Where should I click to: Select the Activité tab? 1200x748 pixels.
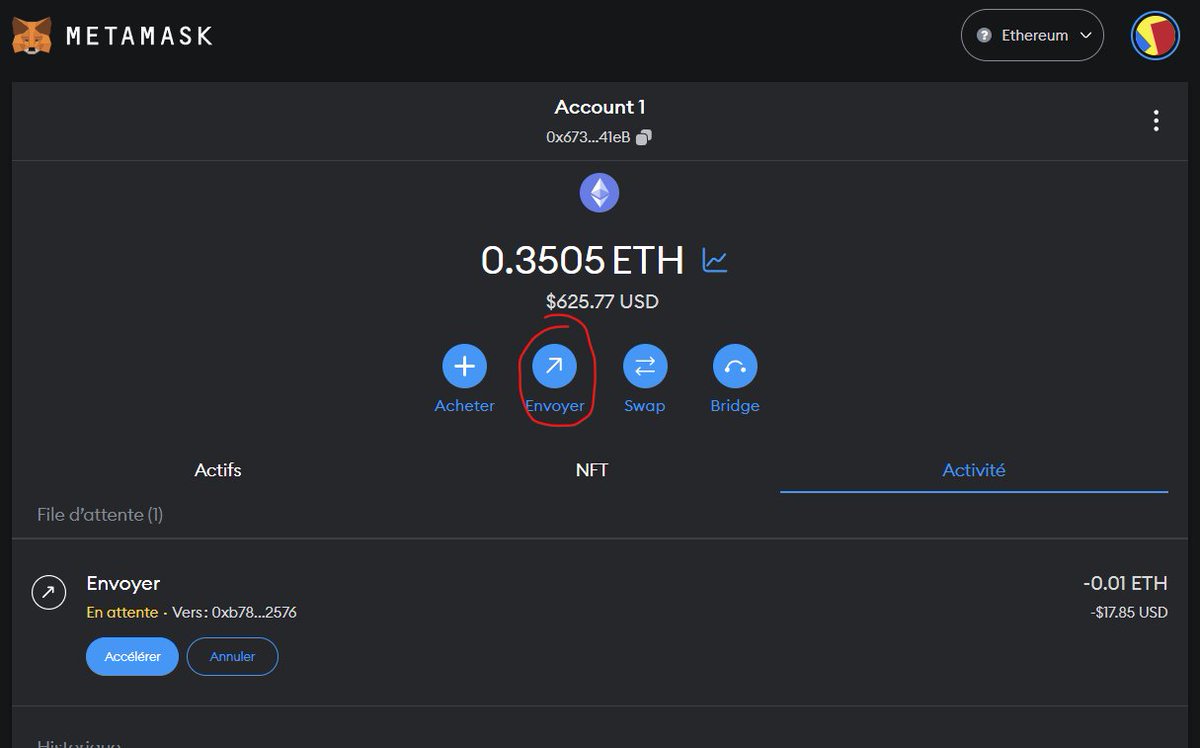tap(974, 470)
